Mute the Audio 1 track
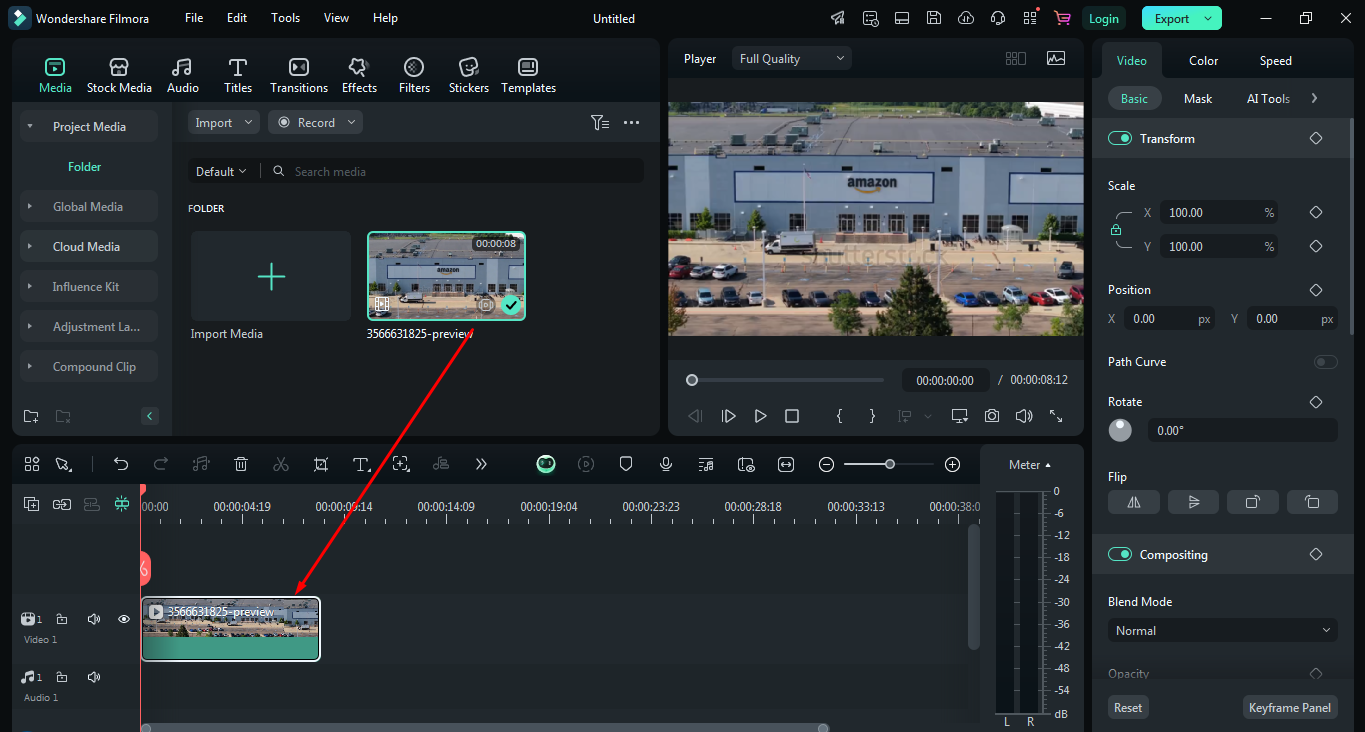Viewport: 1365px width, 732px height. 93,677
